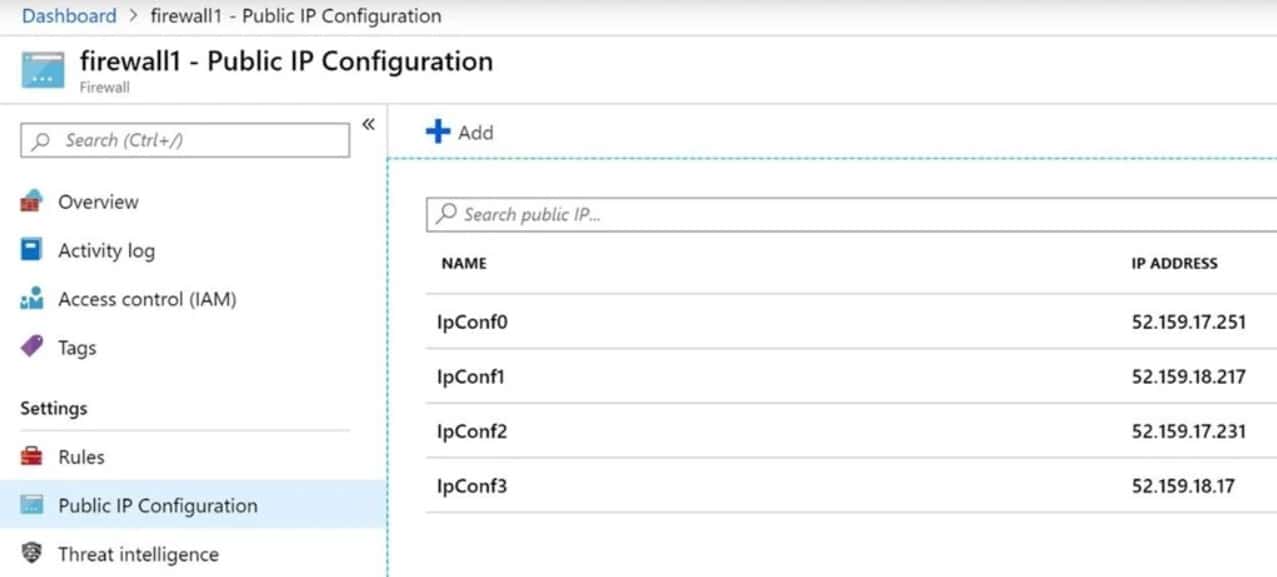Open the Activity log menu item
This screenshot has height=577, width=1277.
[x=106, y=251]
